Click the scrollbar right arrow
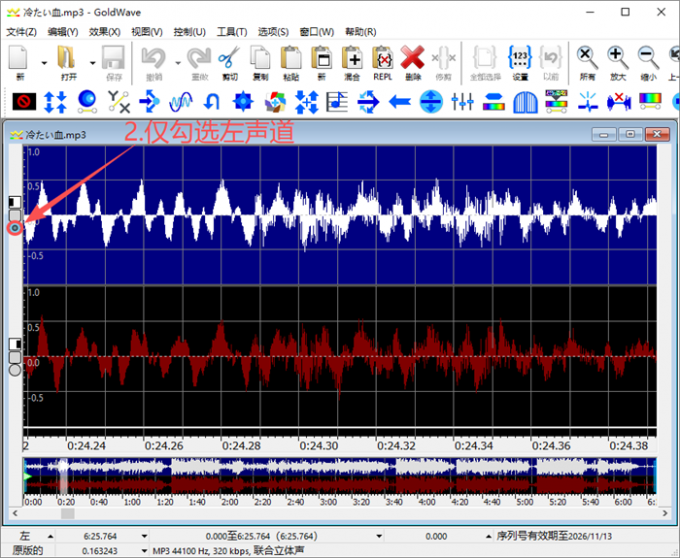Screen dimensions: 680x558 click(666, 514)
